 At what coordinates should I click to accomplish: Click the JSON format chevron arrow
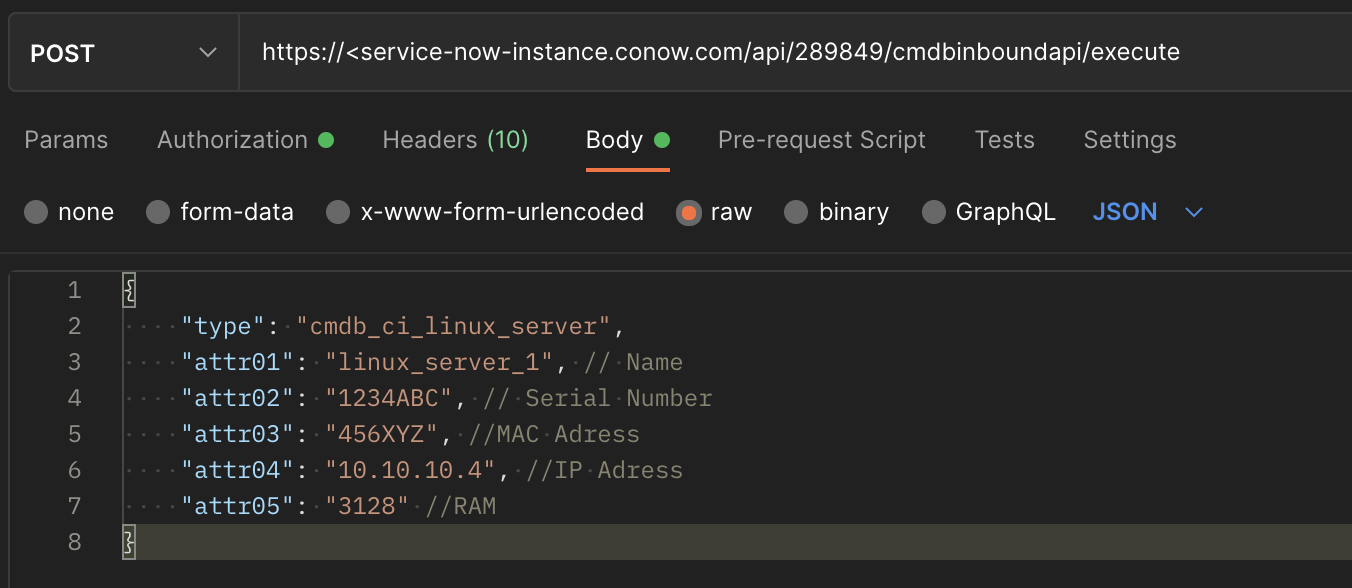1193,212
